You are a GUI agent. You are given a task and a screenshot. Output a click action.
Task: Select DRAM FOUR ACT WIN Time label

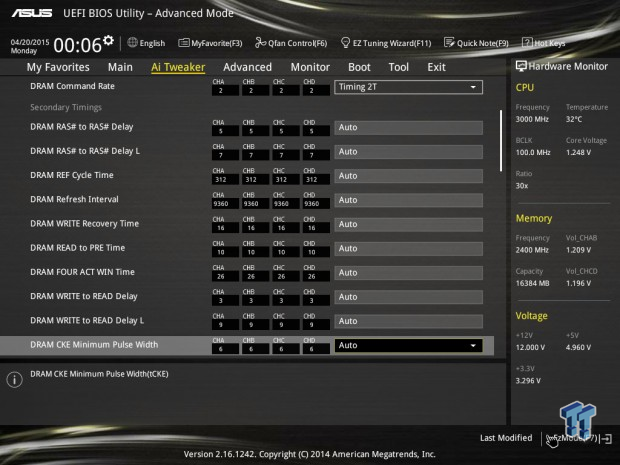[82, 272]
